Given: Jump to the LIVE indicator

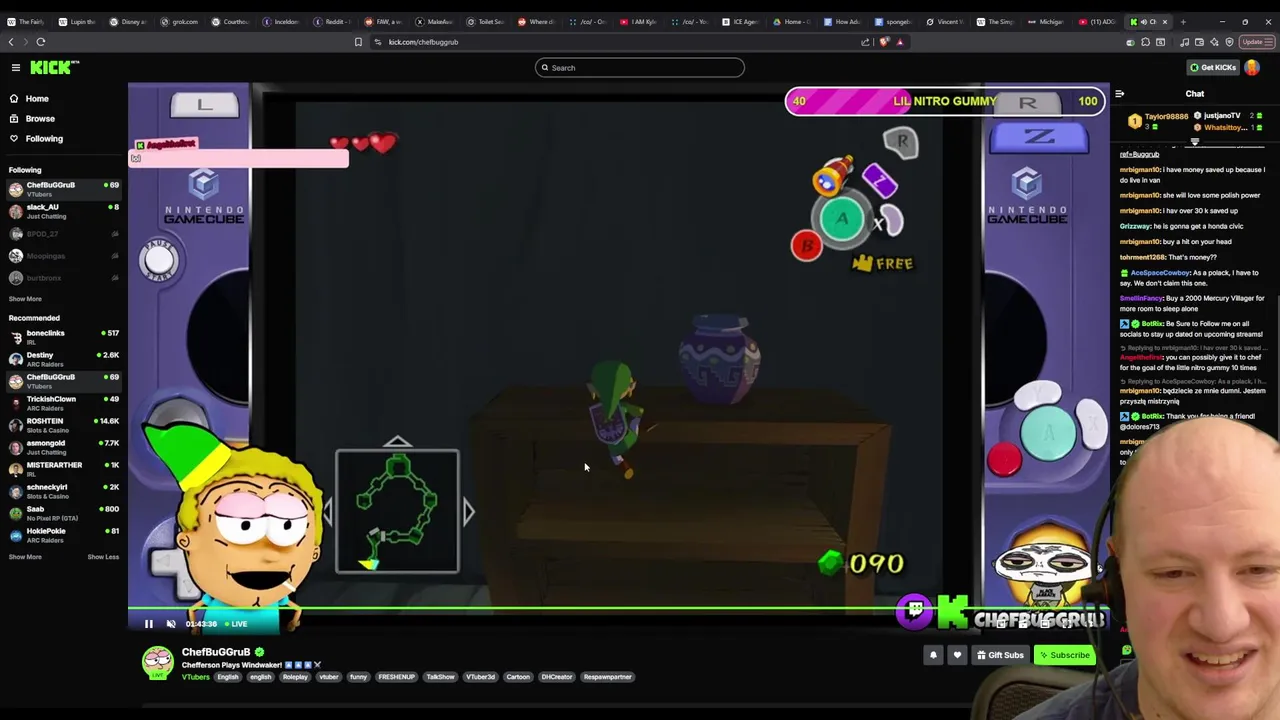Looking at the screenshot, I should point(236,624).
